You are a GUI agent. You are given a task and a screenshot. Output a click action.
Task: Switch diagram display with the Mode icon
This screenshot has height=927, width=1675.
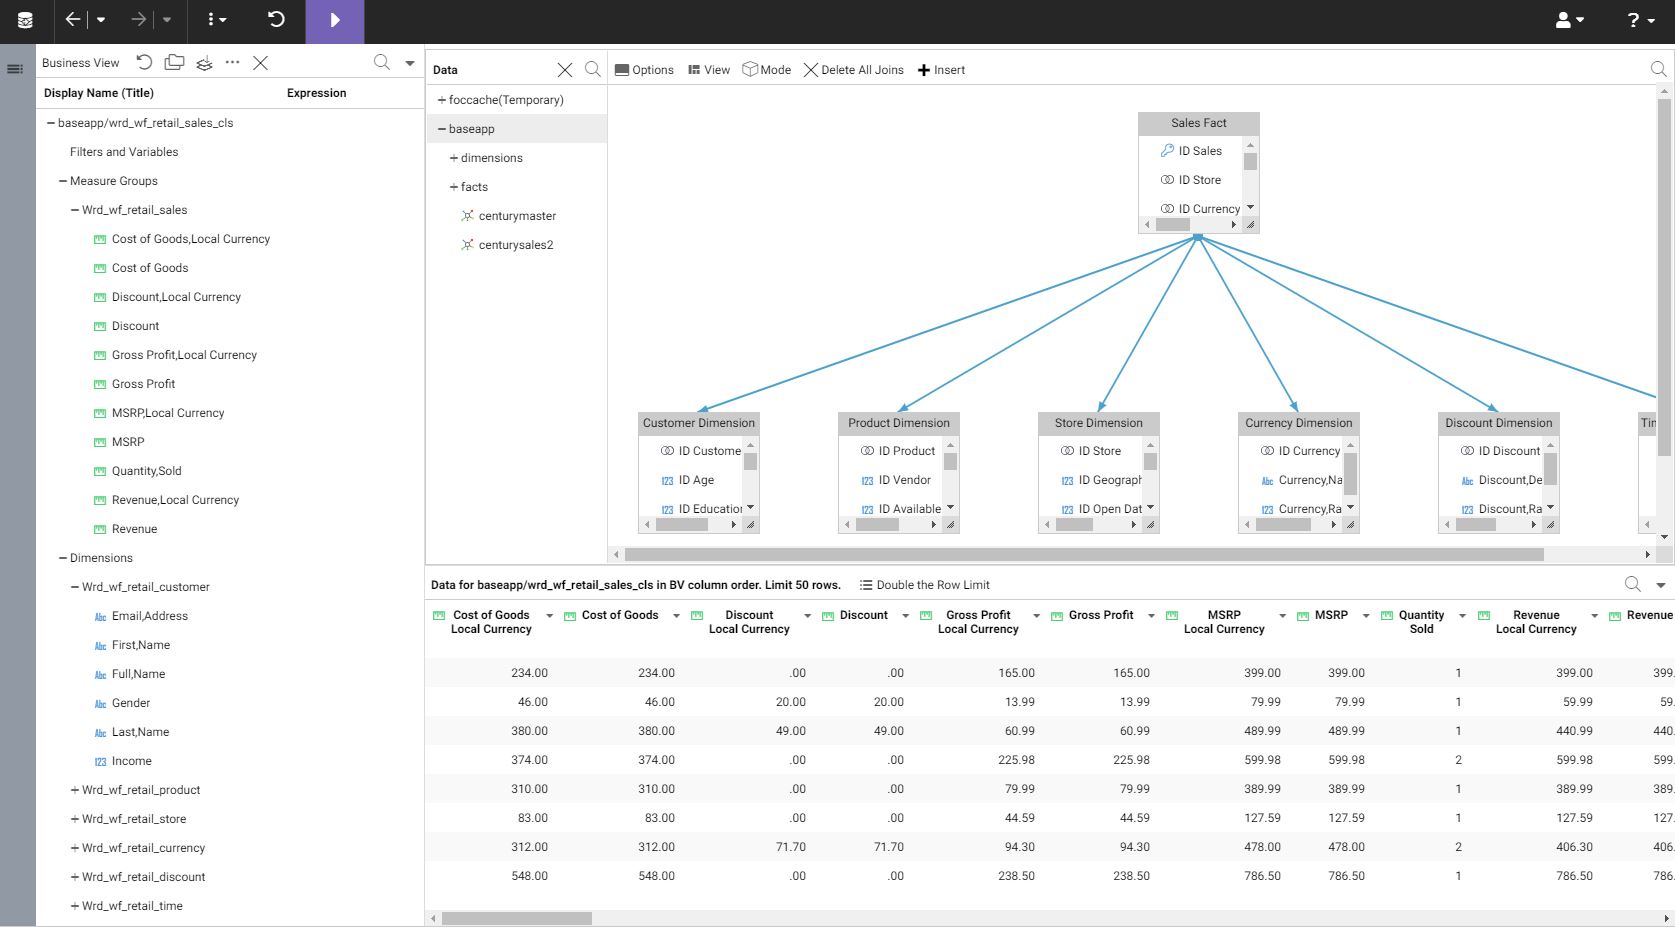[766, 69]
